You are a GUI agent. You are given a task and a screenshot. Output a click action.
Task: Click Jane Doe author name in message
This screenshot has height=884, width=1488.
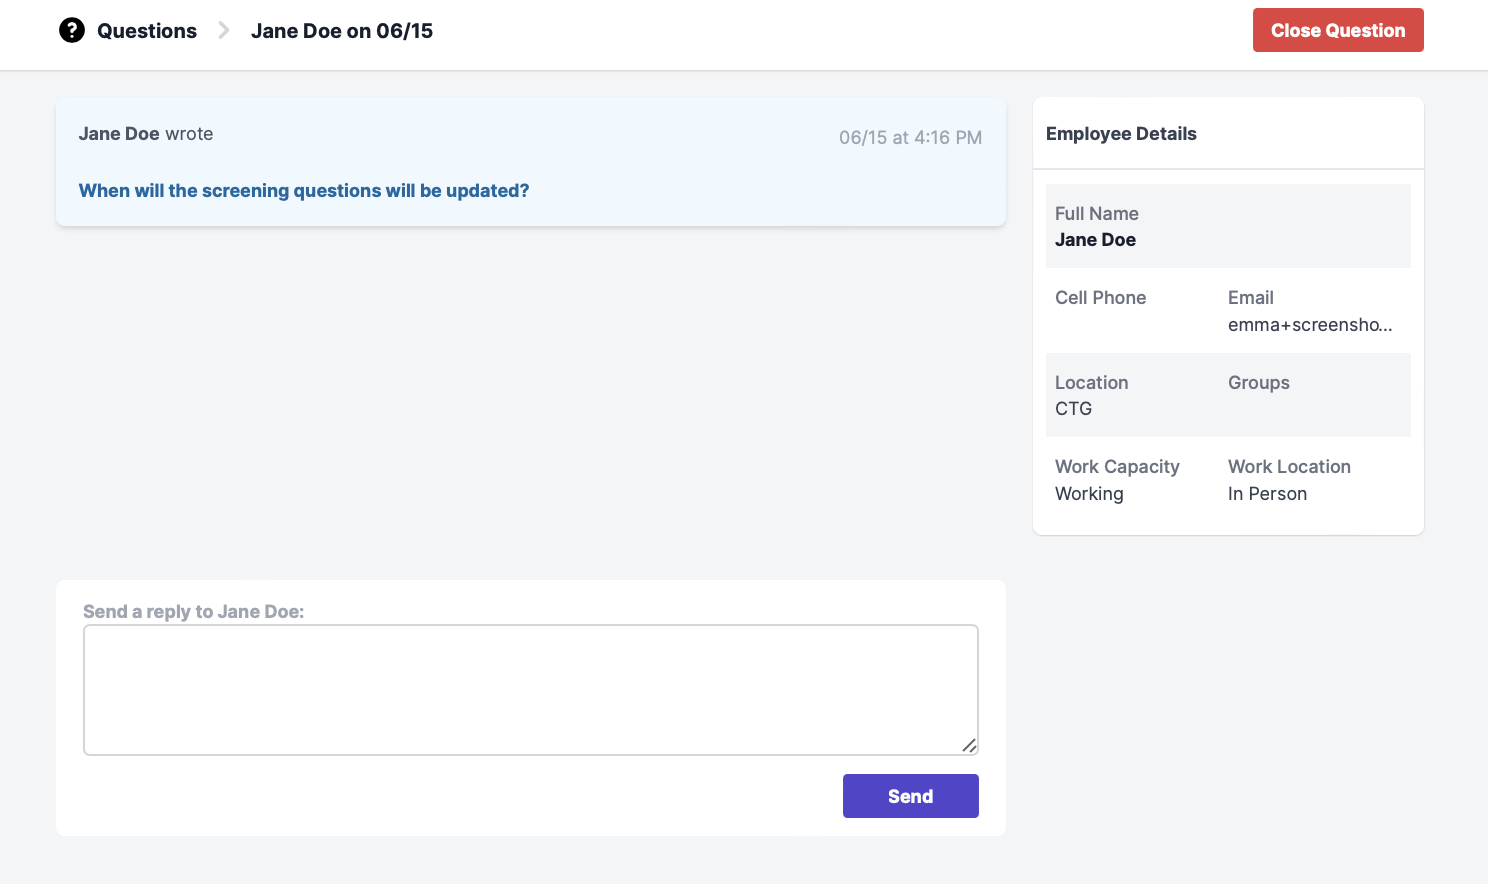(119, 134)
